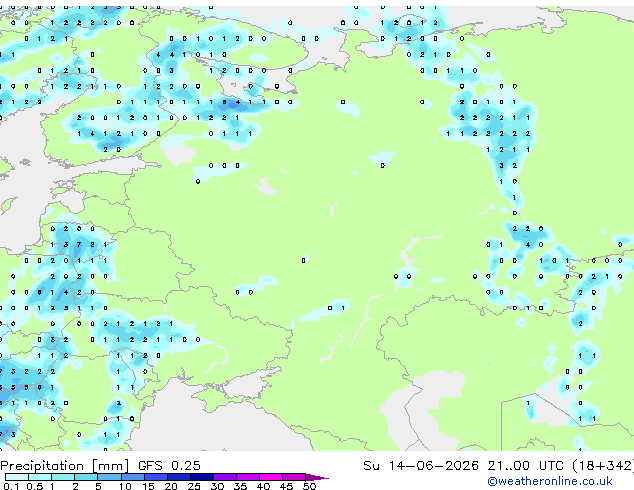Click the date 'Su 14-06-2026'
The width and height of the screenshot is (634, 490).
(x=421, y=466)
